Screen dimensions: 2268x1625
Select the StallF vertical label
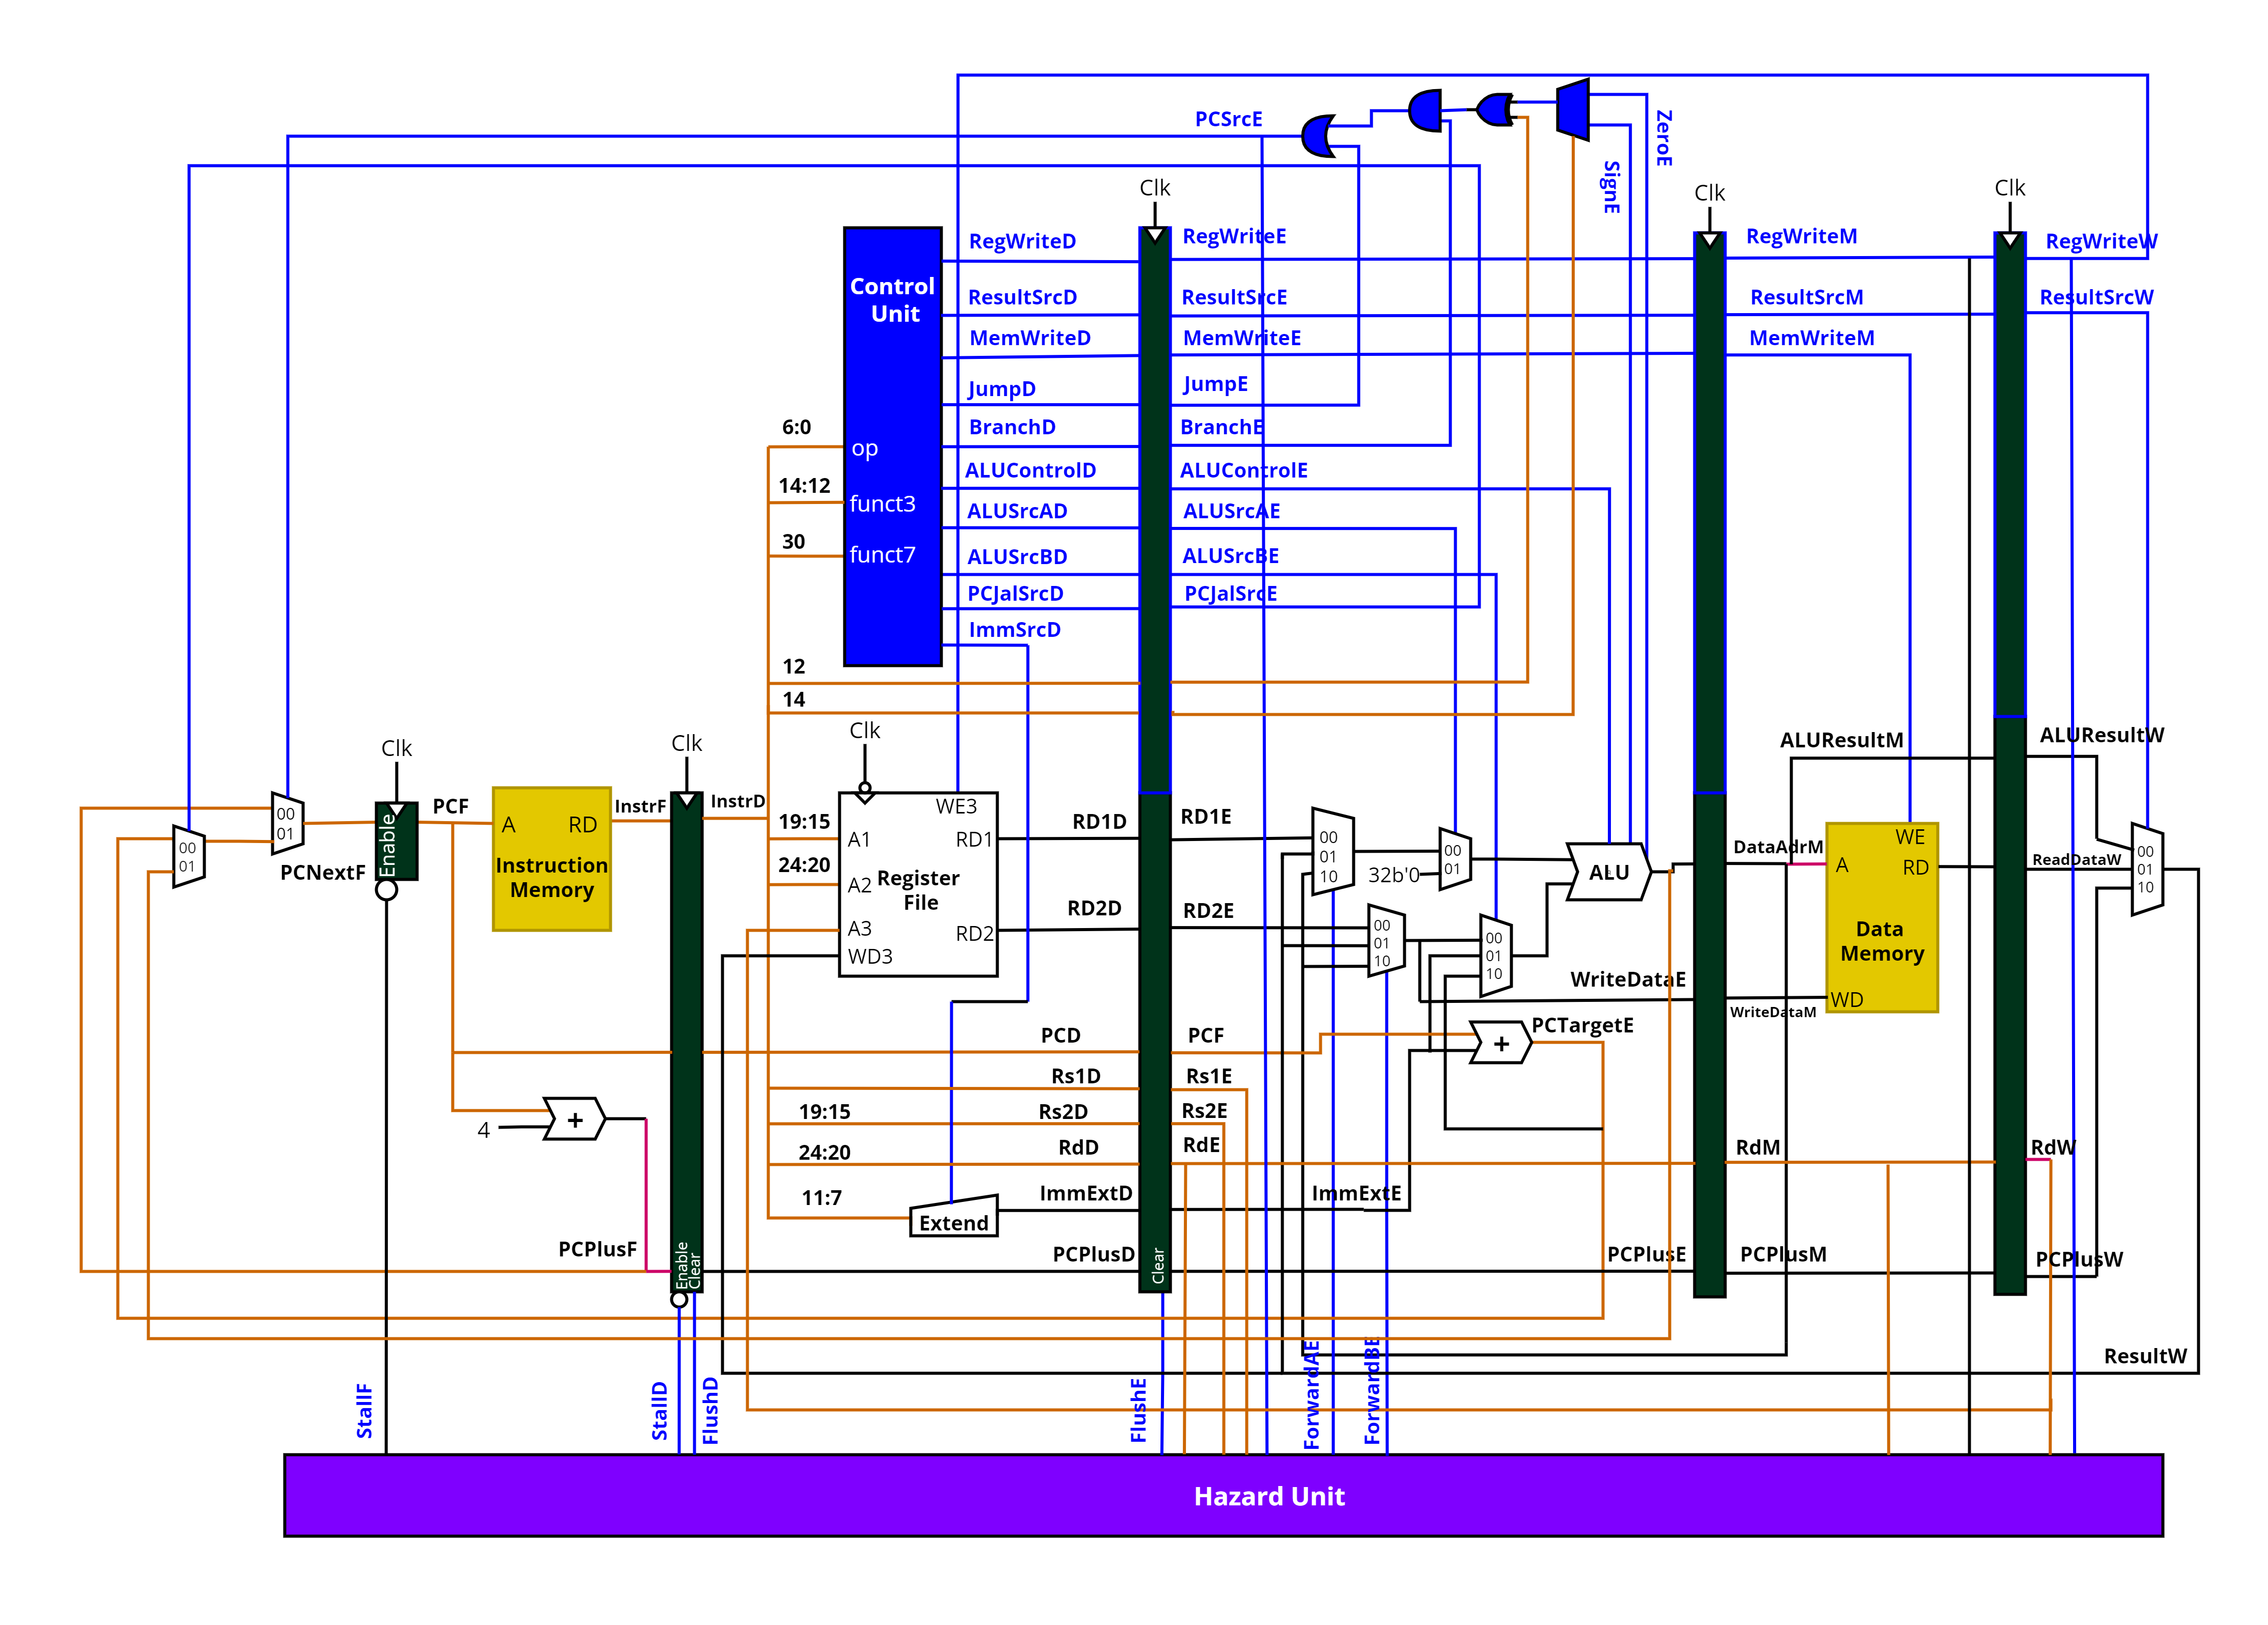pyautogui.click(x=364, y=1411)
